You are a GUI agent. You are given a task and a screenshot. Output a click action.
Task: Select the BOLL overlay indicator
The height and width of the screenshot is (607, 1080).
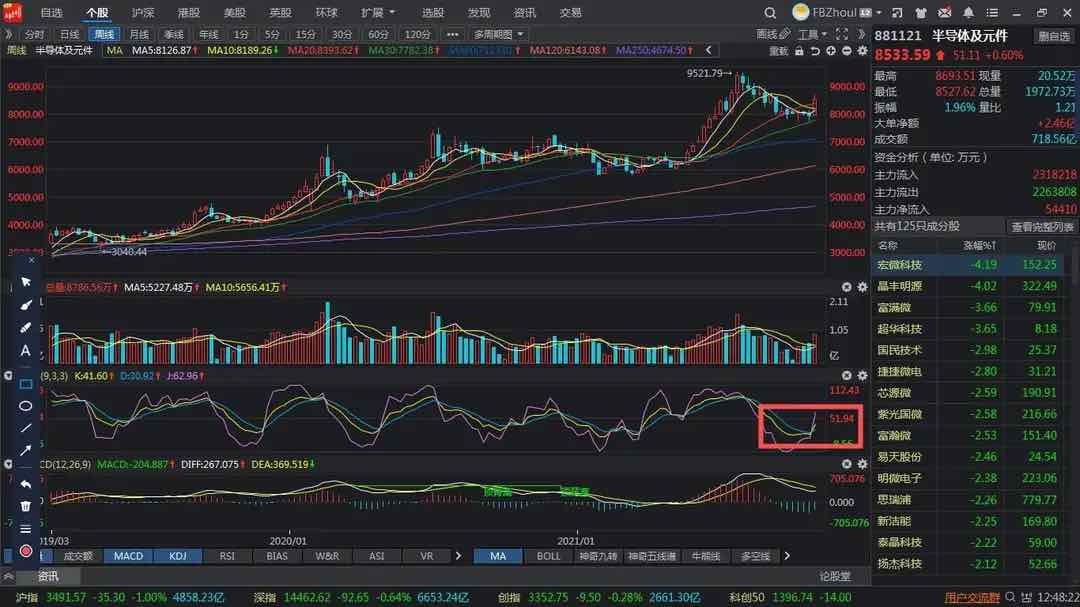(548, 556)
